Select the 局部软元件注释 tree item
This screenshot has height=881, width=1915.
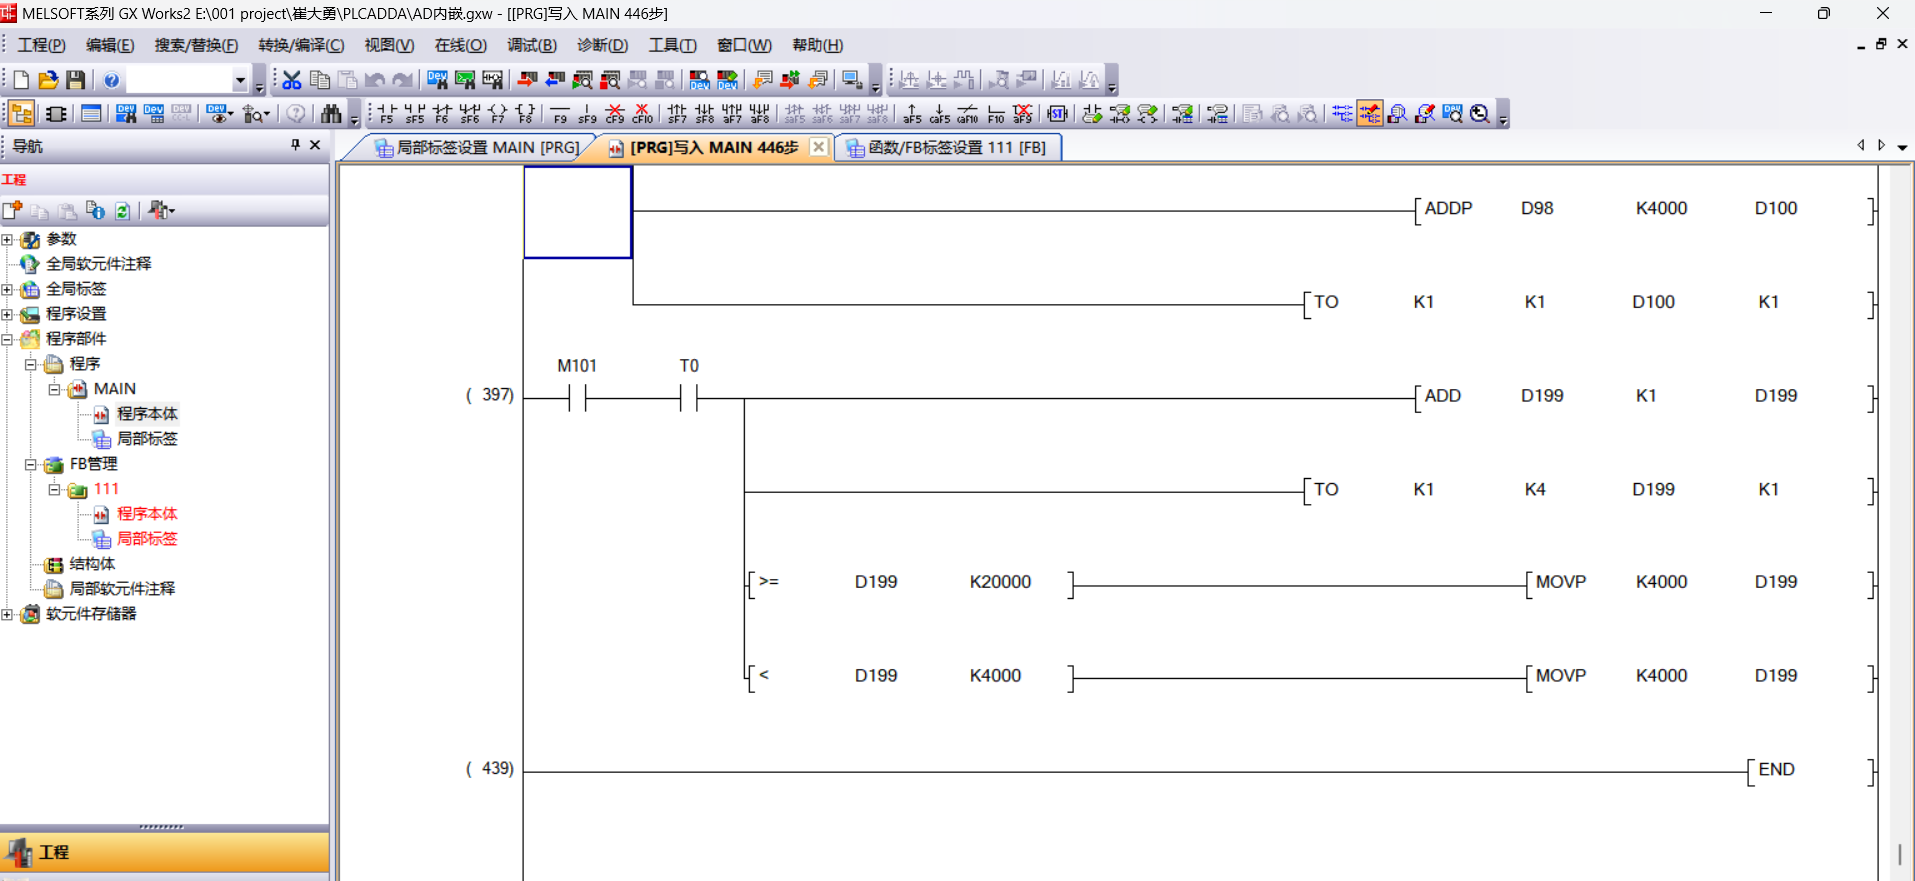point(122,589)
